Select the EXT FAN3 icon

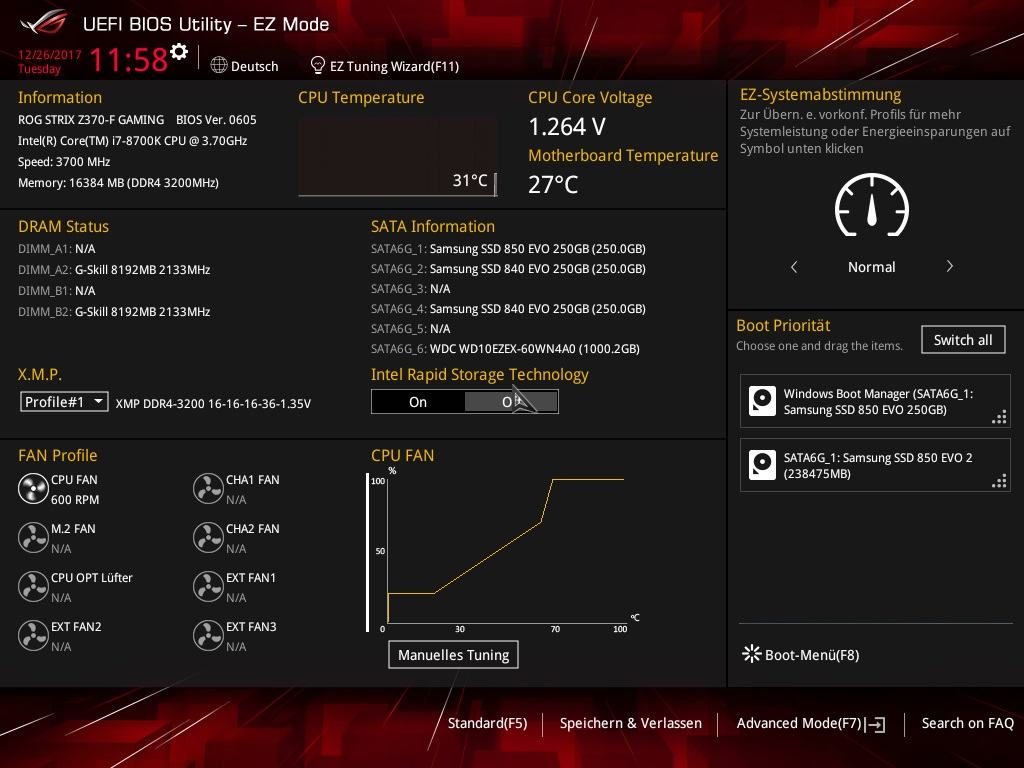click(208, 636)
